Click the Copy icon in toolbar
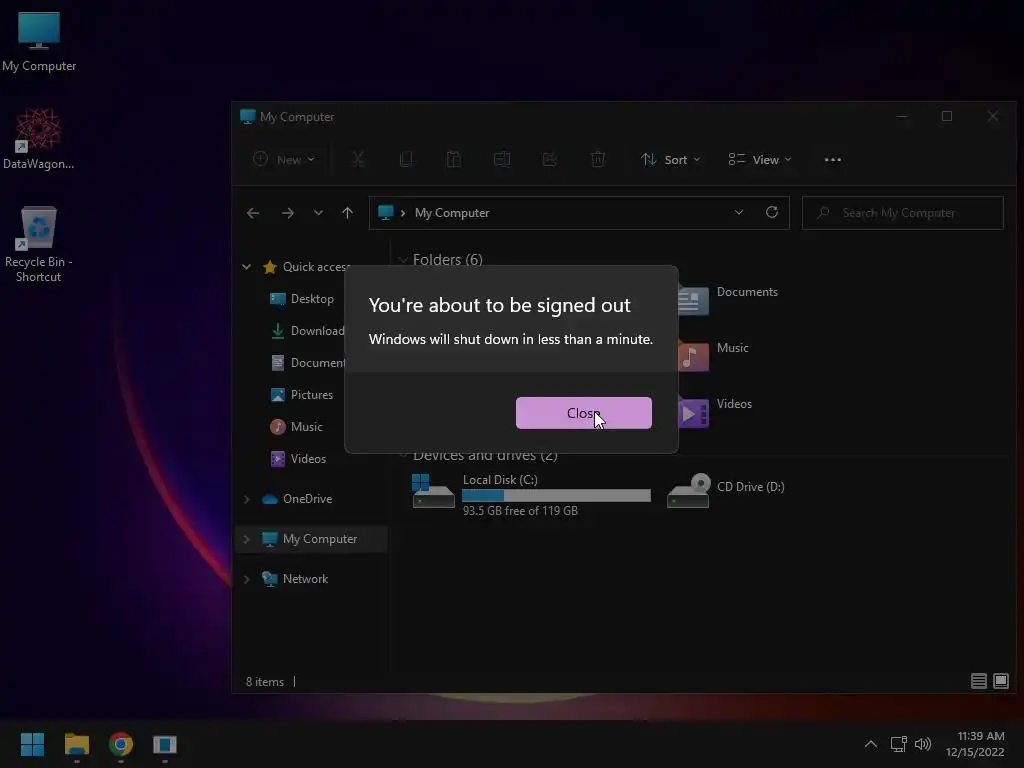This screenshot has width=1024, height=768. point(406,159)
